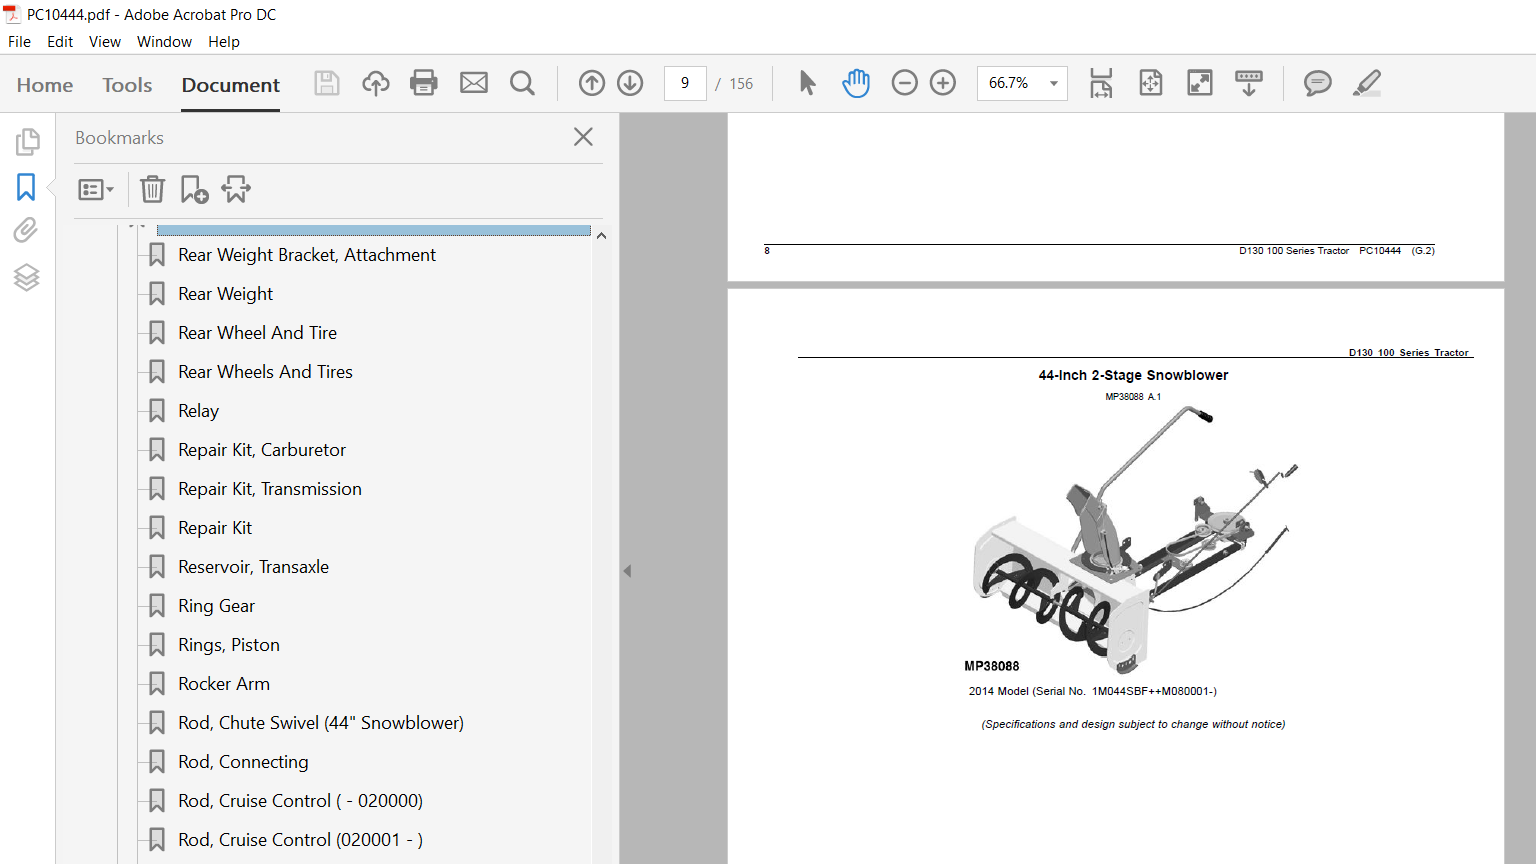The width and height of the screenshot is (1536, 864).
Task: Select the plain Repair Kit bookmark
Action: pyautogui.click(x=215, y=528)
